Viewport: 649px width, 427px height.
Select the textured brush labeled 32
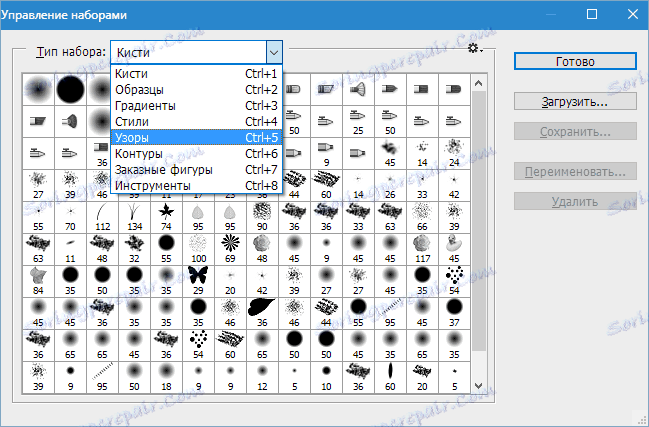(135, 249)
